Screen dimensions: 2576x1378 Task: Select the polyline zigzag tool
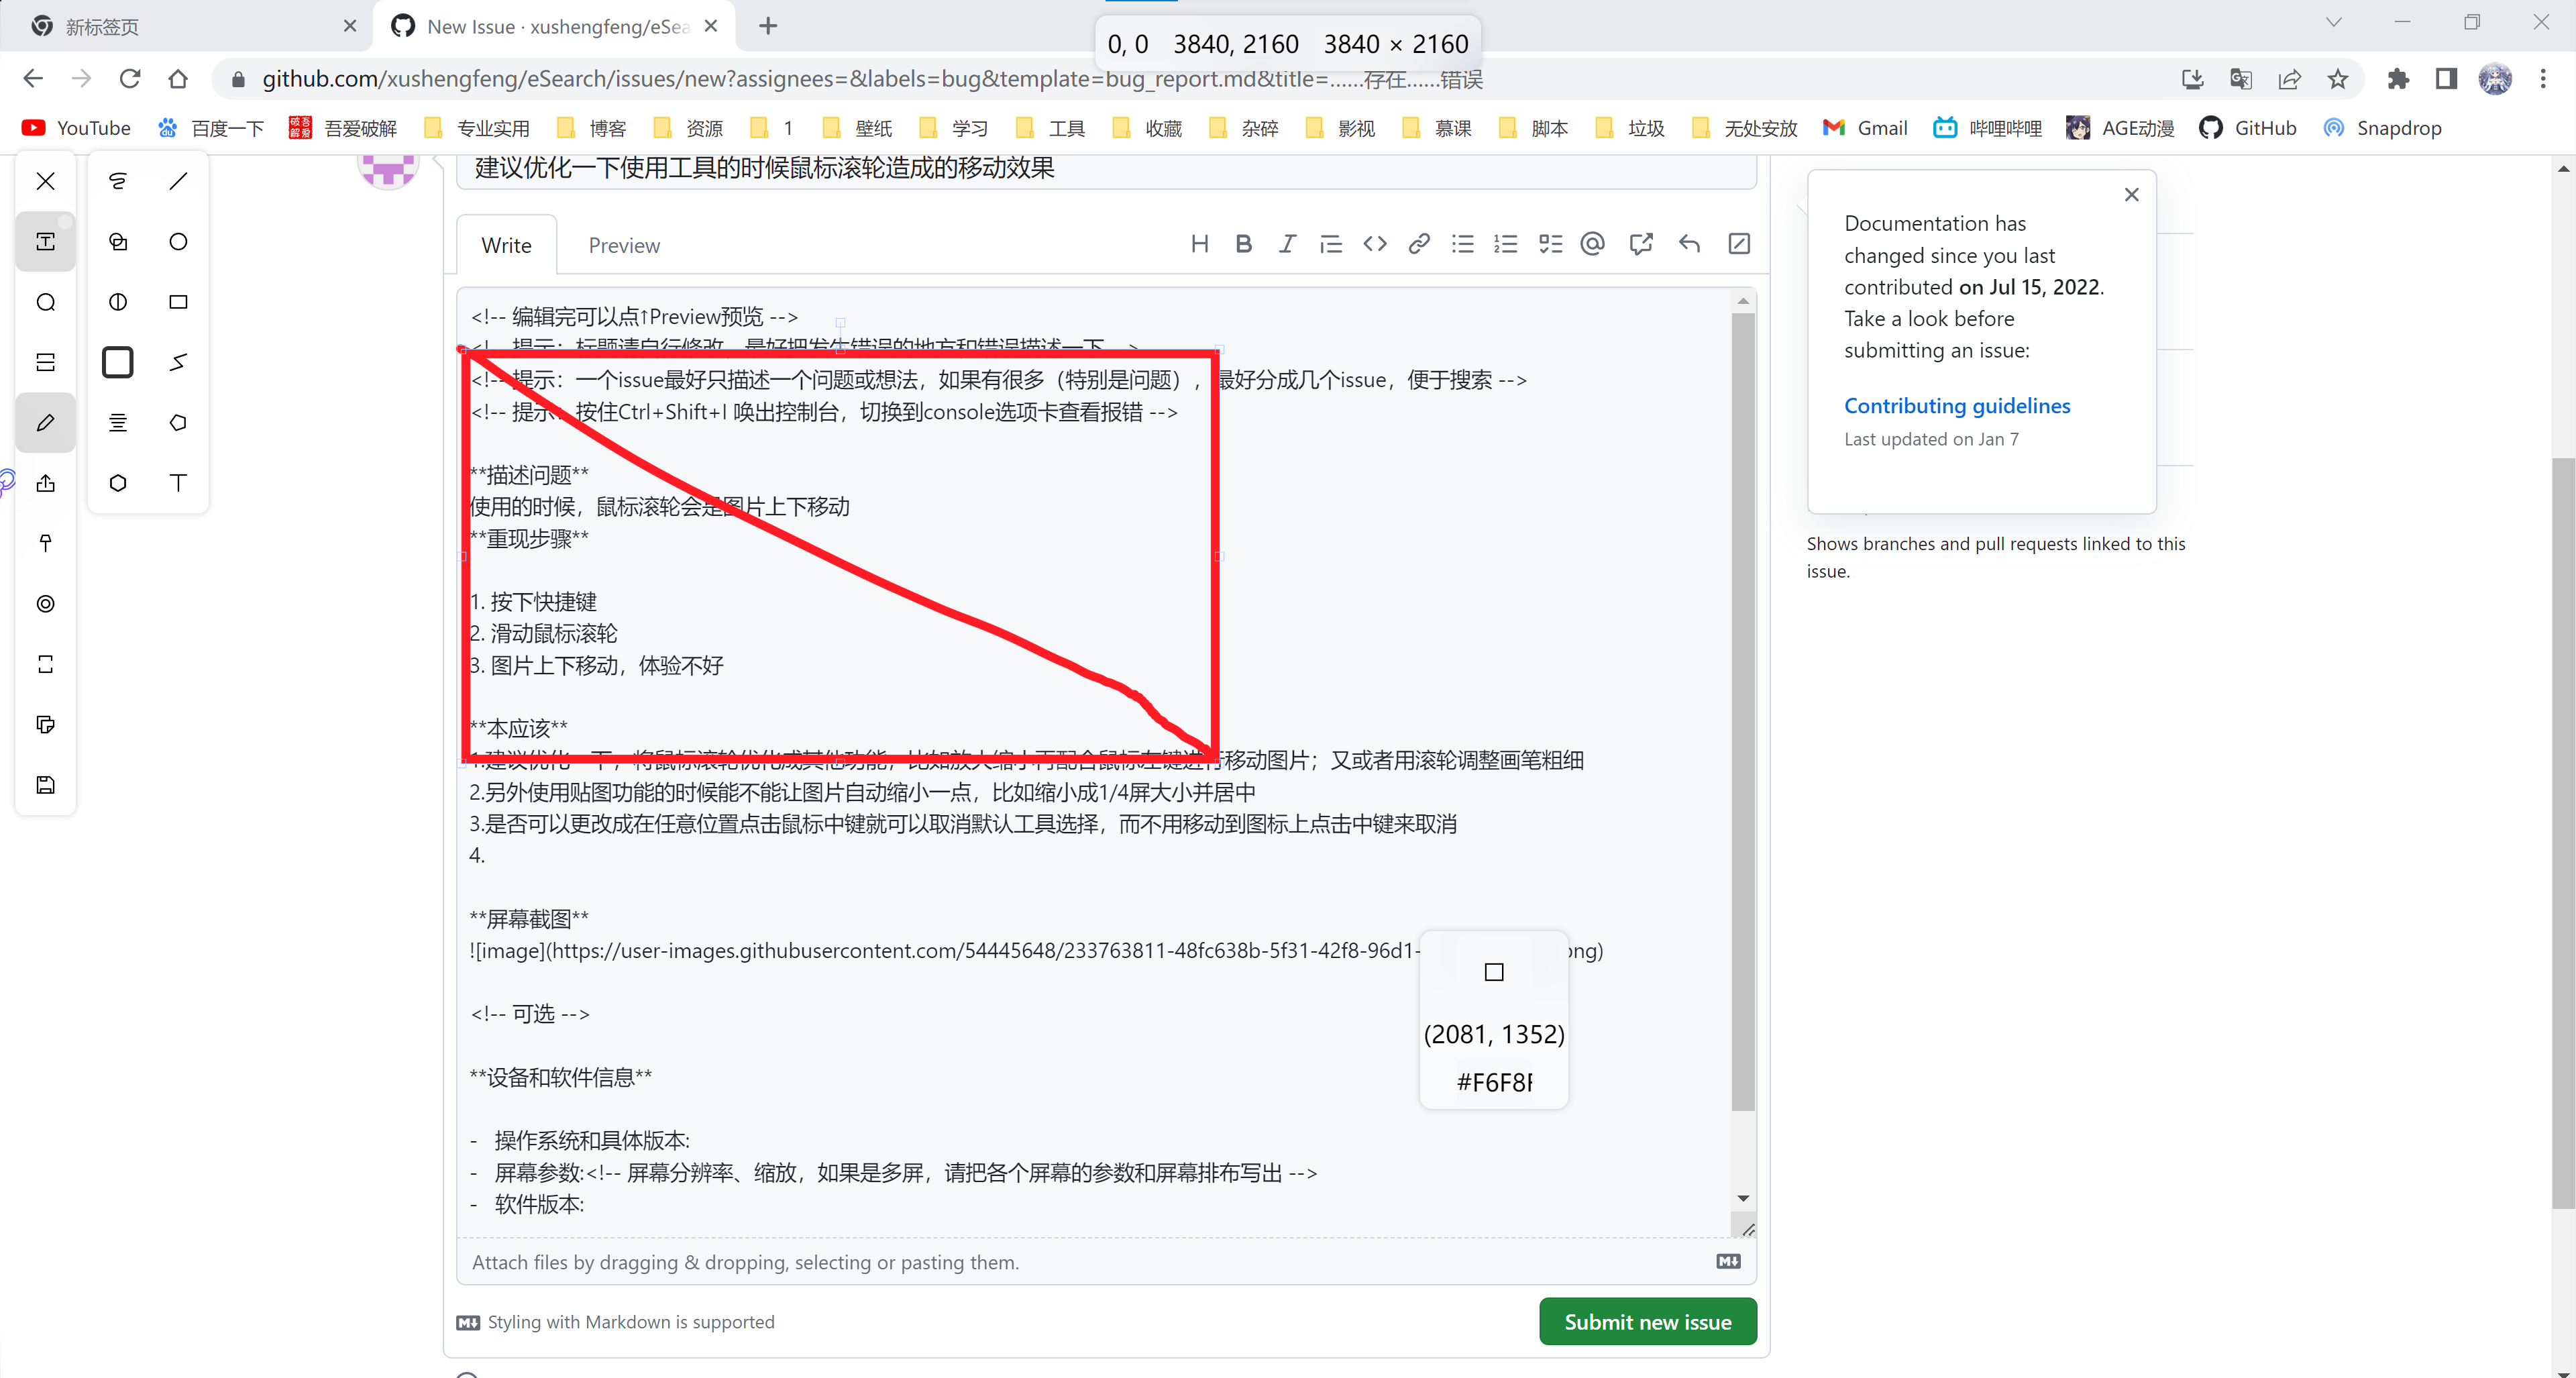[178, 362]
